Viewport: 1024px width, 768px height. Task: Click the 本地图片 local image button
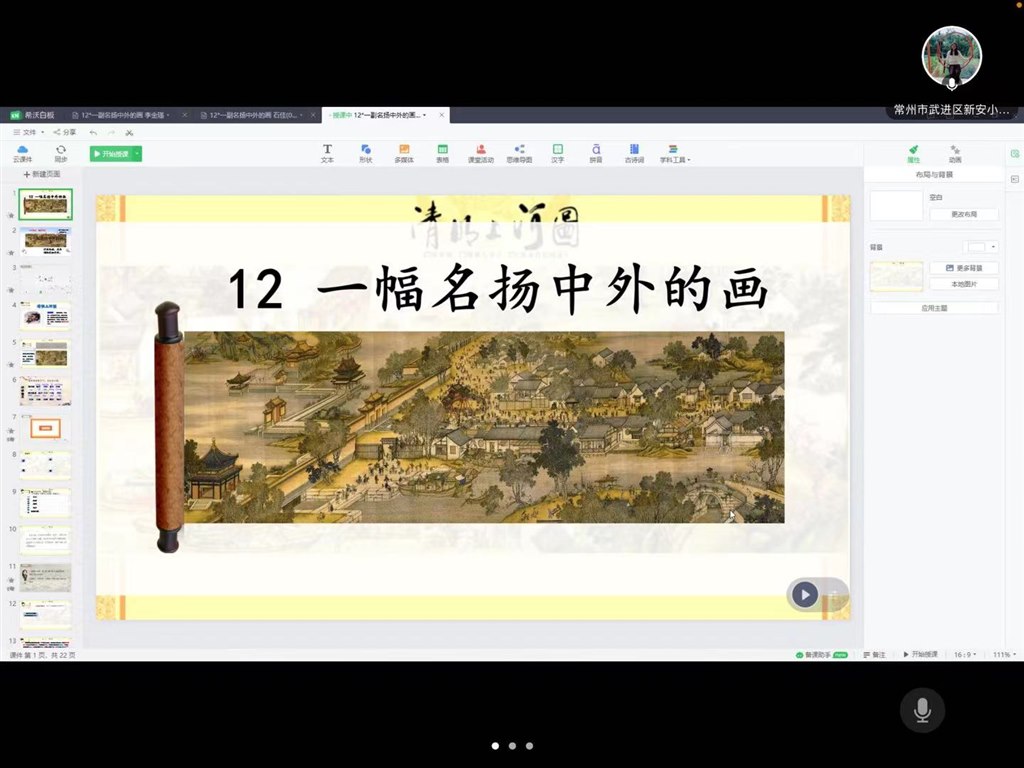click(x=964, y=284)
